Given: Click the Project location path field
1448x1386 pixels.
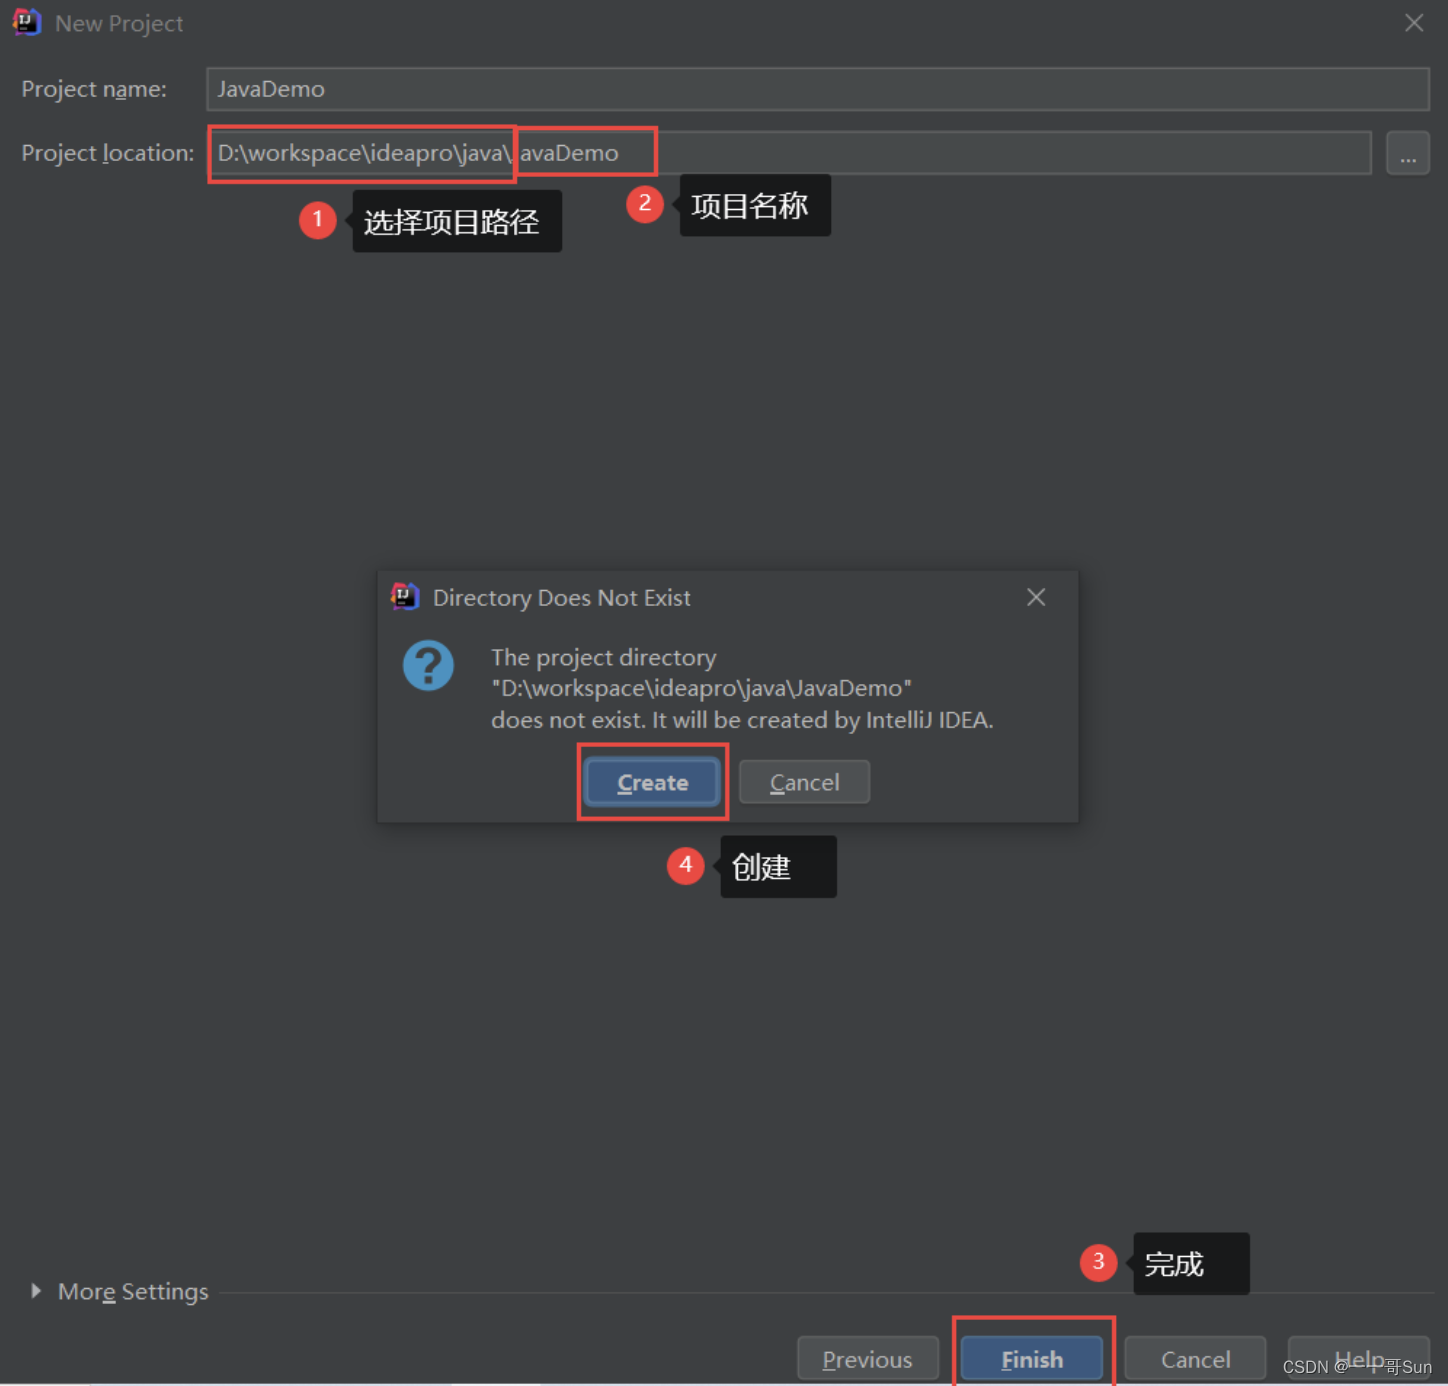Looking at the screenshot, I should pyautogui.click(x=790, y=153).
